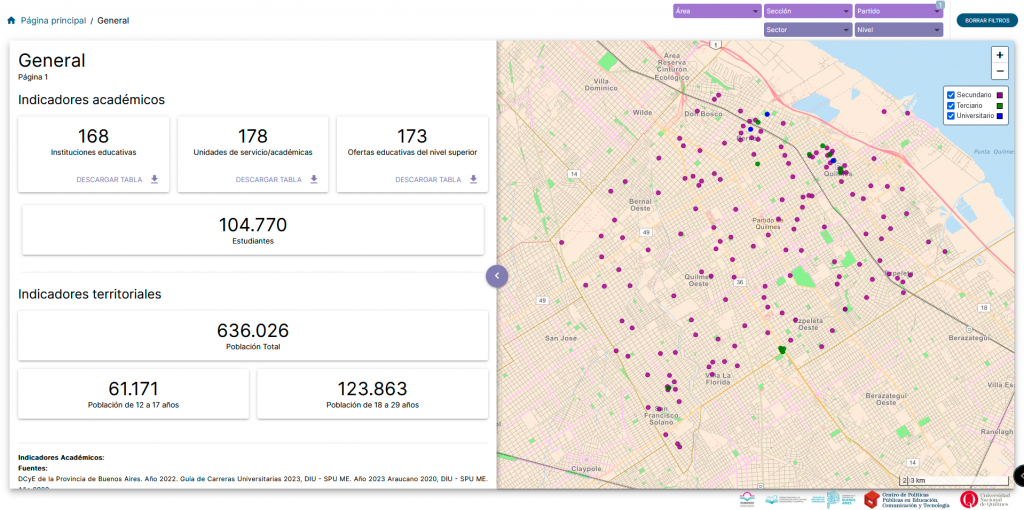Image resolution: width=1024 pixels, height=510 pixels.
Task: Disable the Universitario layer checkbox
Action: (x=951, y=116)
